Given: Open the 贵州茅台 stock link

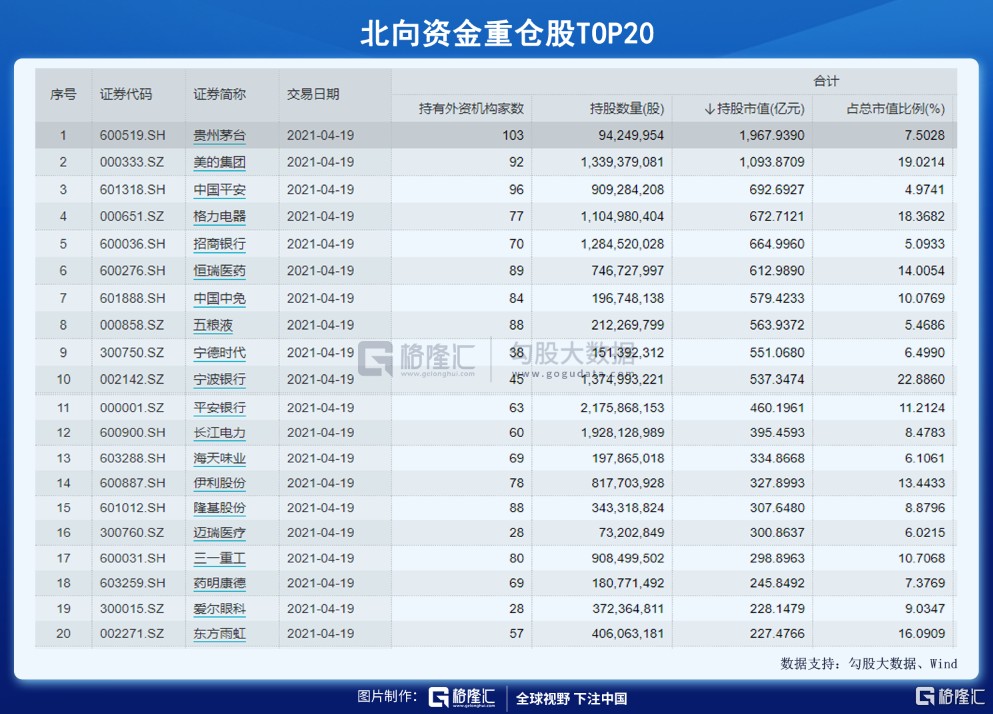Looking at the screenshot, I should coord(219,136).
